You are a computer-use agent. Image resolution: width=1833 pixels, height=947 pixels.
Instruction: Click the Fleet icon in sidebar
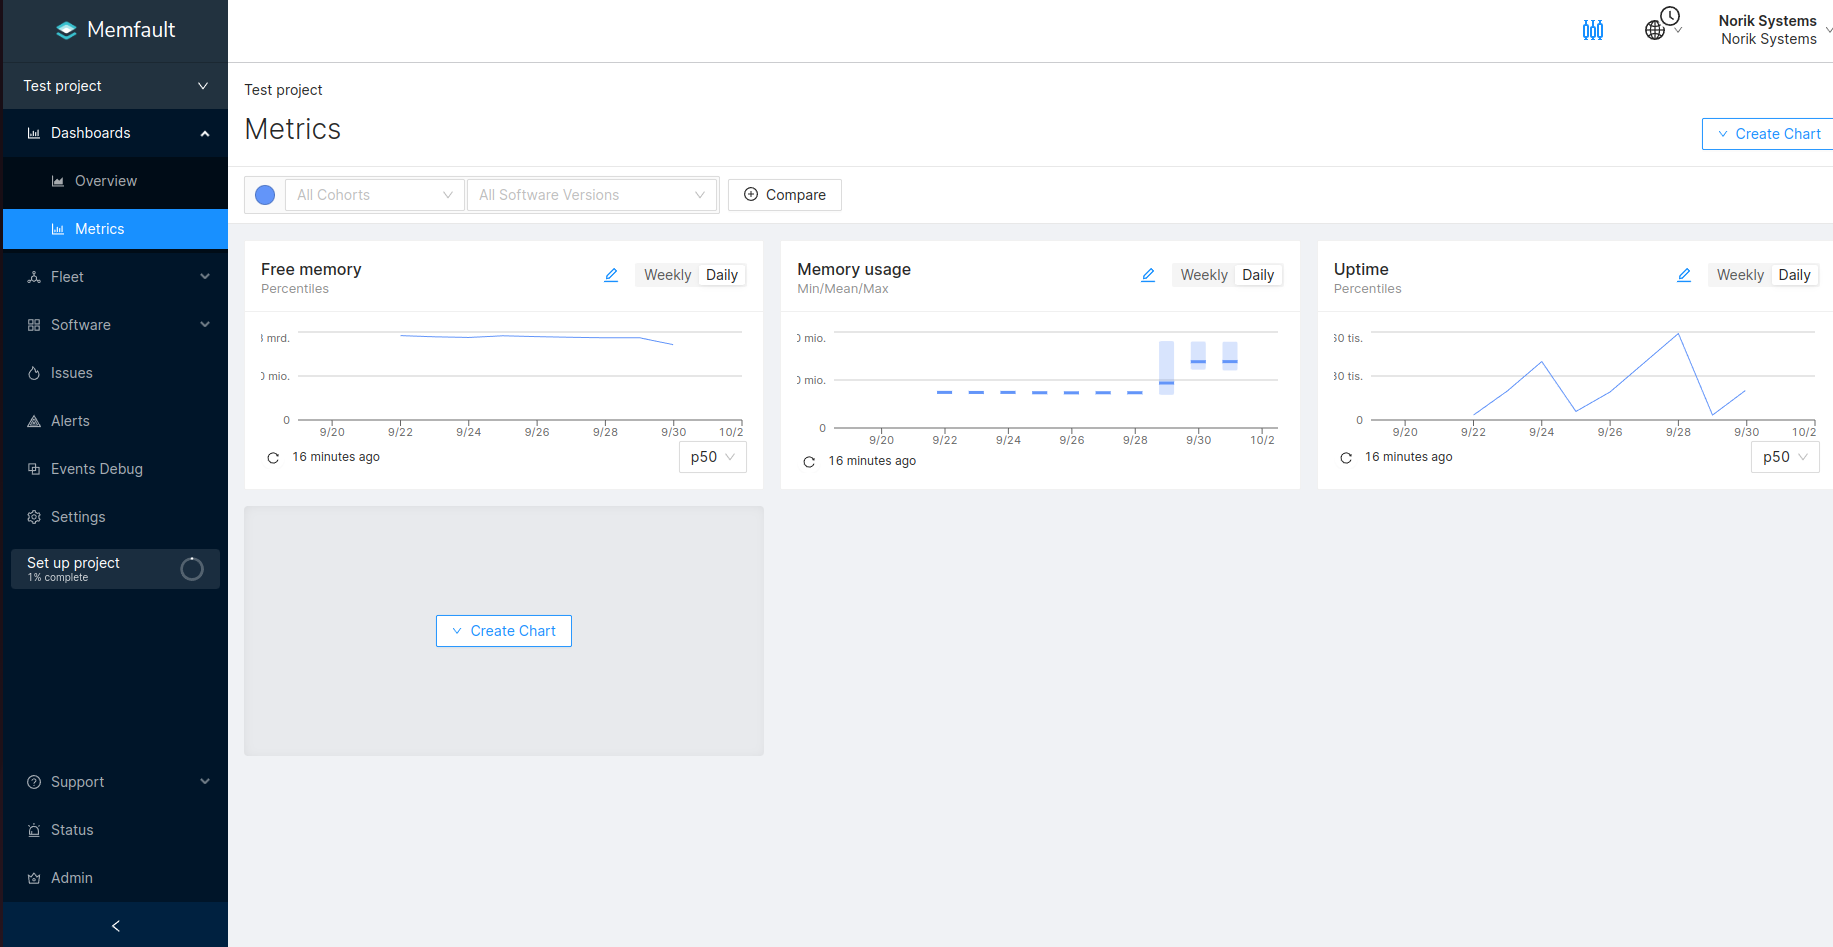pos(34,277)
